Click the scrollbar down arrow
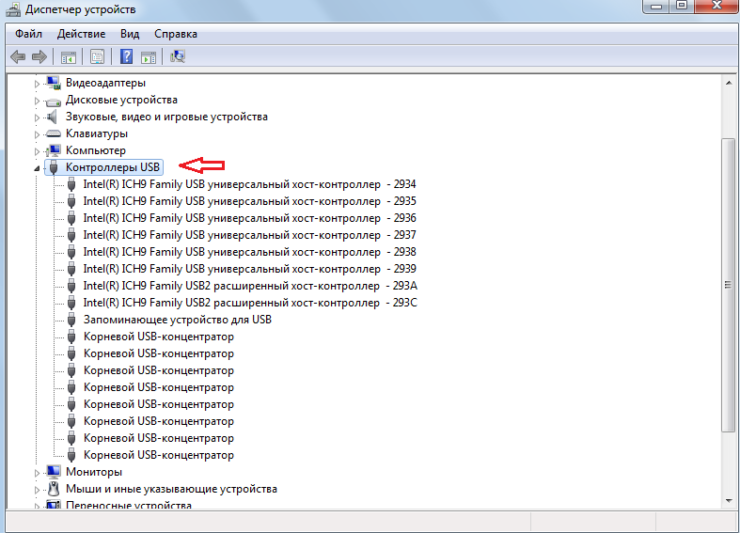740x533 pixels. click(729, 500)
